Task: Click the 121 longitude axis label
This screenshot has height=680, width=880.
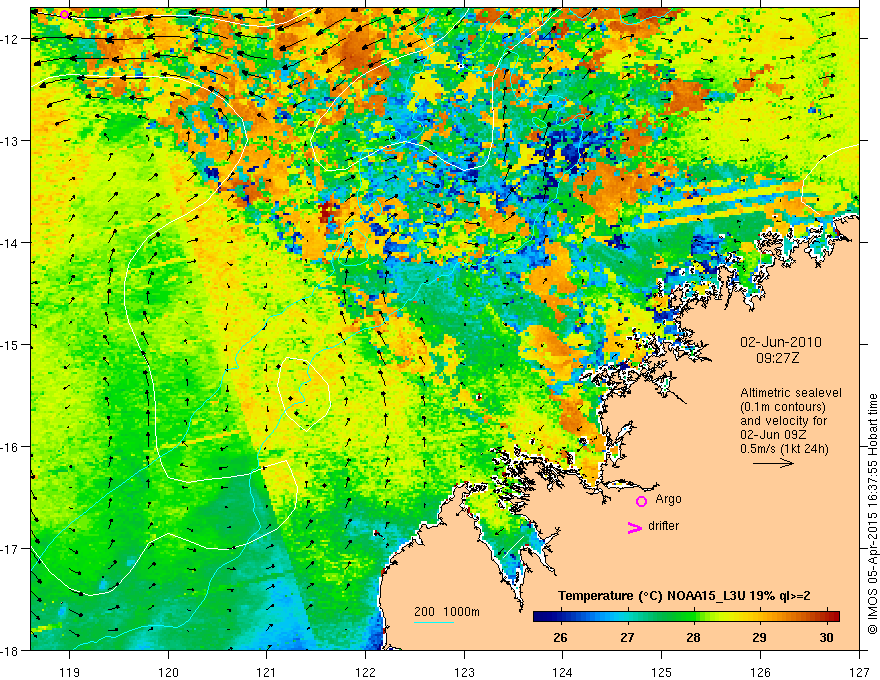Action: pyautogui.click(x=267, y=672)
